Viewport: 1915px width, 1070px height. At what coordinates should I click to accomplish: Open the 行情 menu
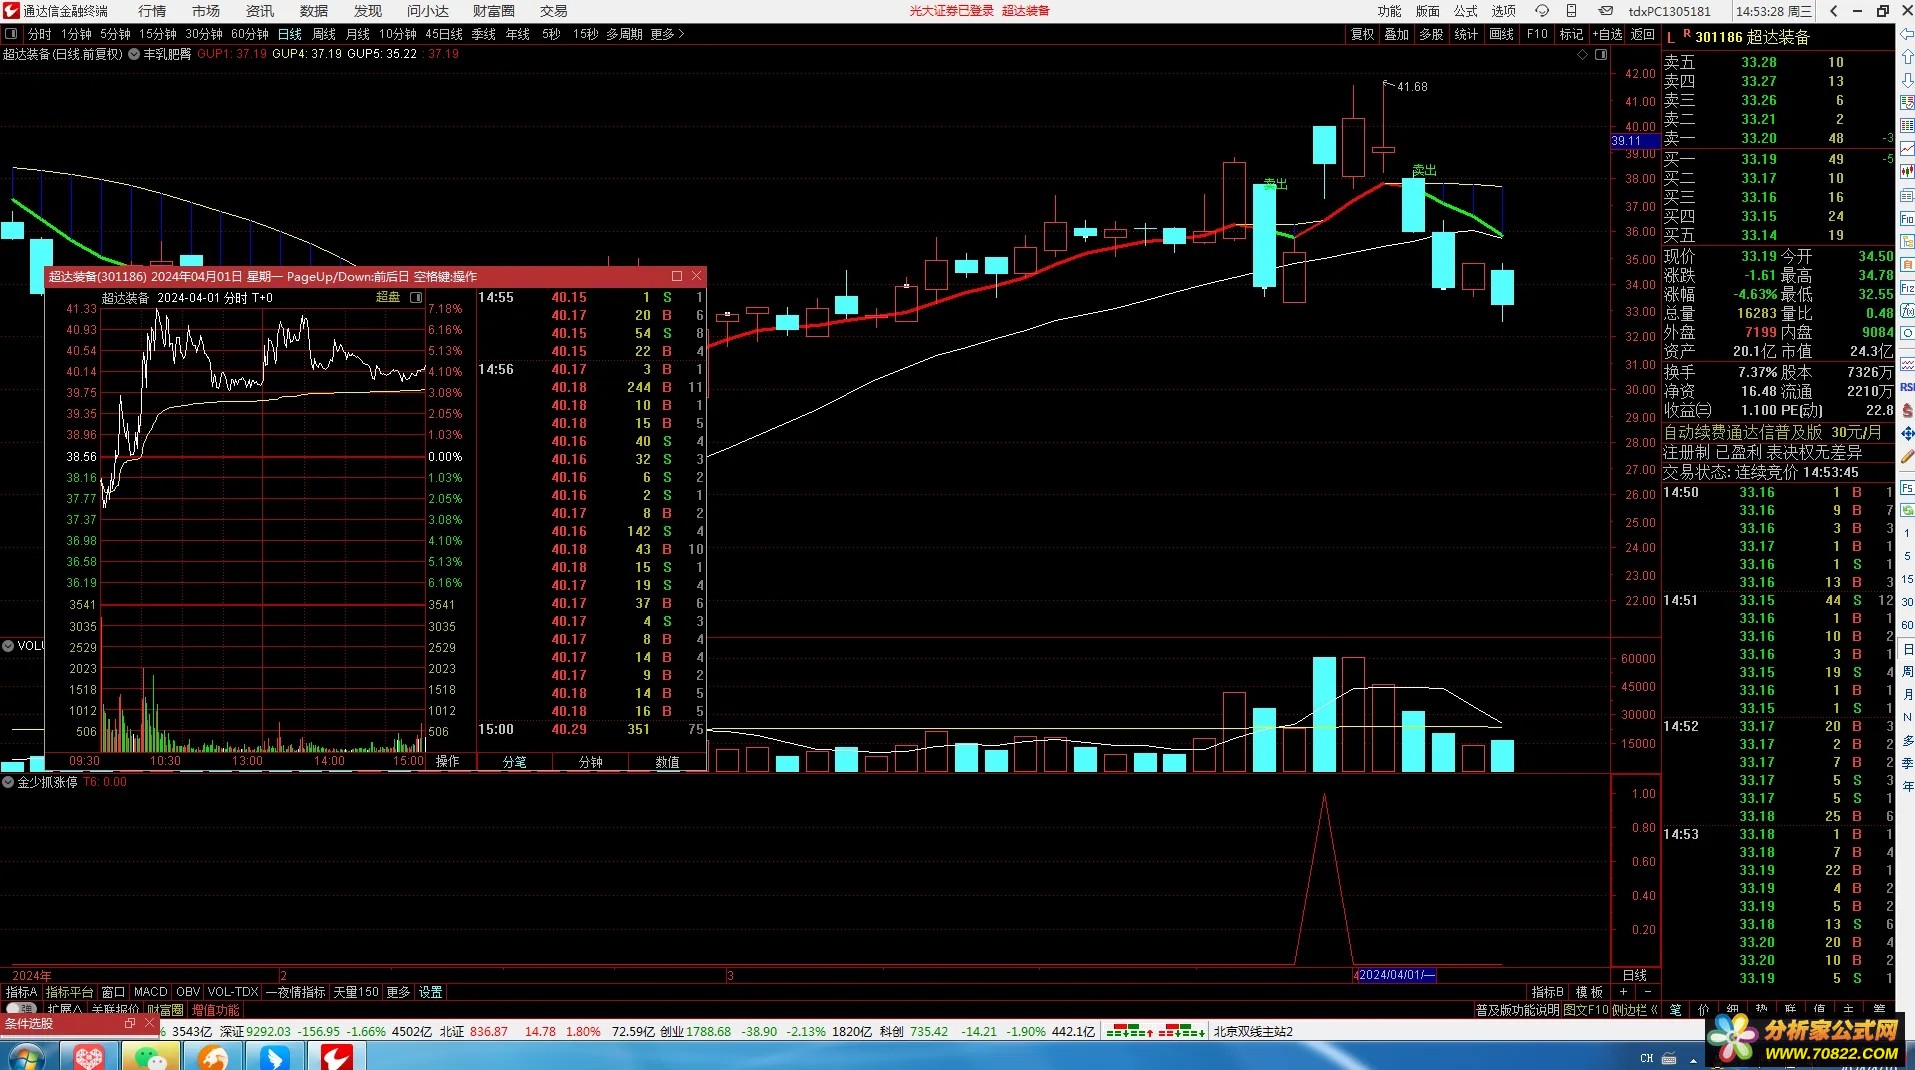tap(152, 11)
